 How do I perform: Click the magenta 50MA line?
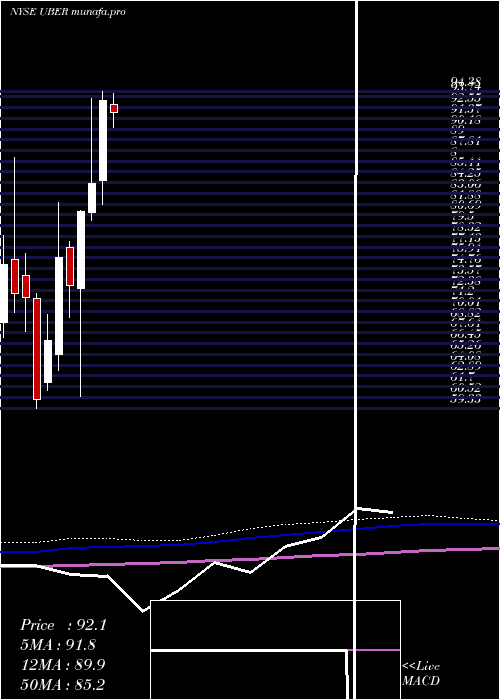pos(250,558)
